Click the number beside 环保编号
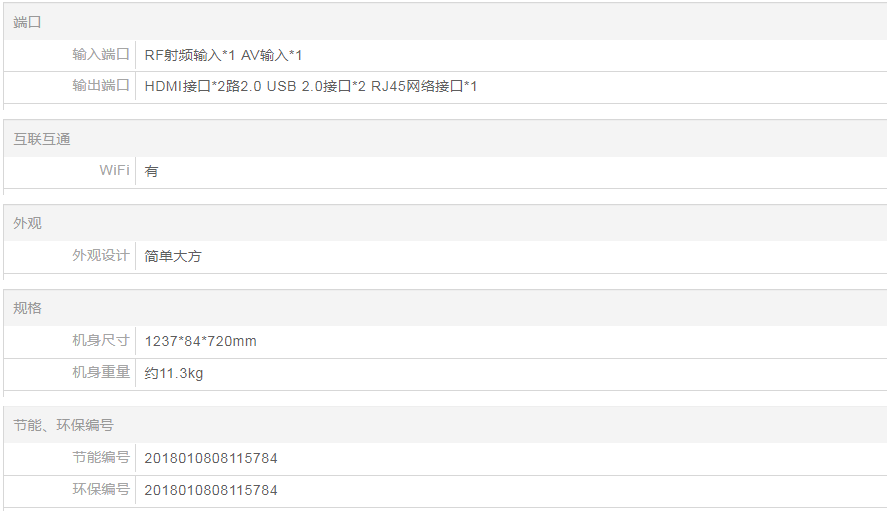 (x=211, y=491)
